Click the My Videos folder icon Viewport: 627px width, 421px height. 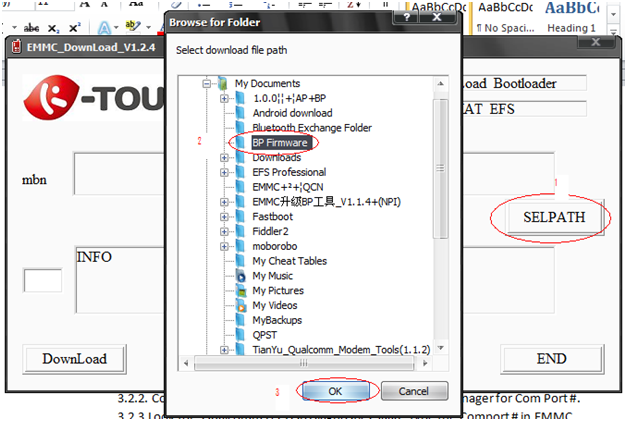click(240, 305)
